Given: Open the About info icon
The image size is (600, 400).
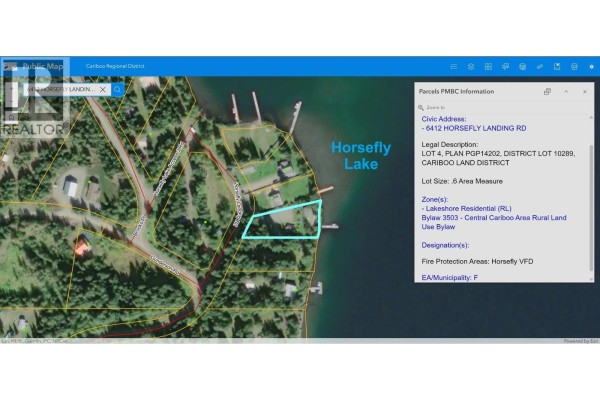Looking at the screenshot, I should click(592, 67).
